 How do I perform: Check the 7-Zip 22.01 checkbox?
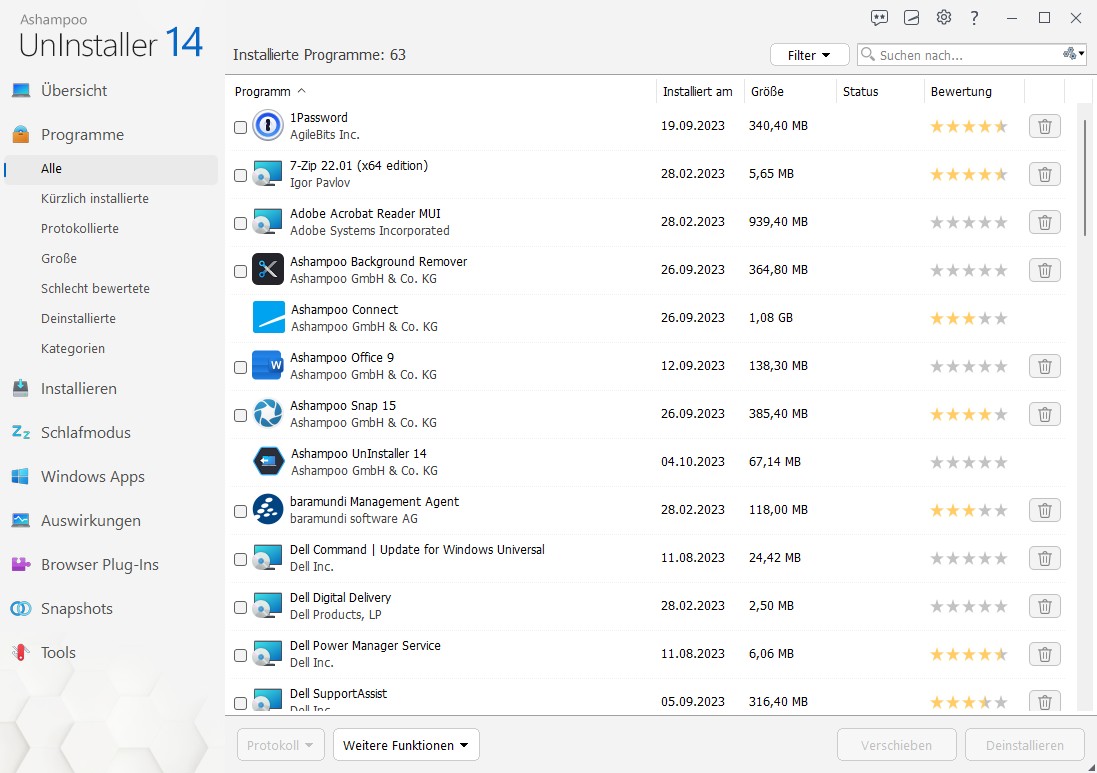point(240,176)
